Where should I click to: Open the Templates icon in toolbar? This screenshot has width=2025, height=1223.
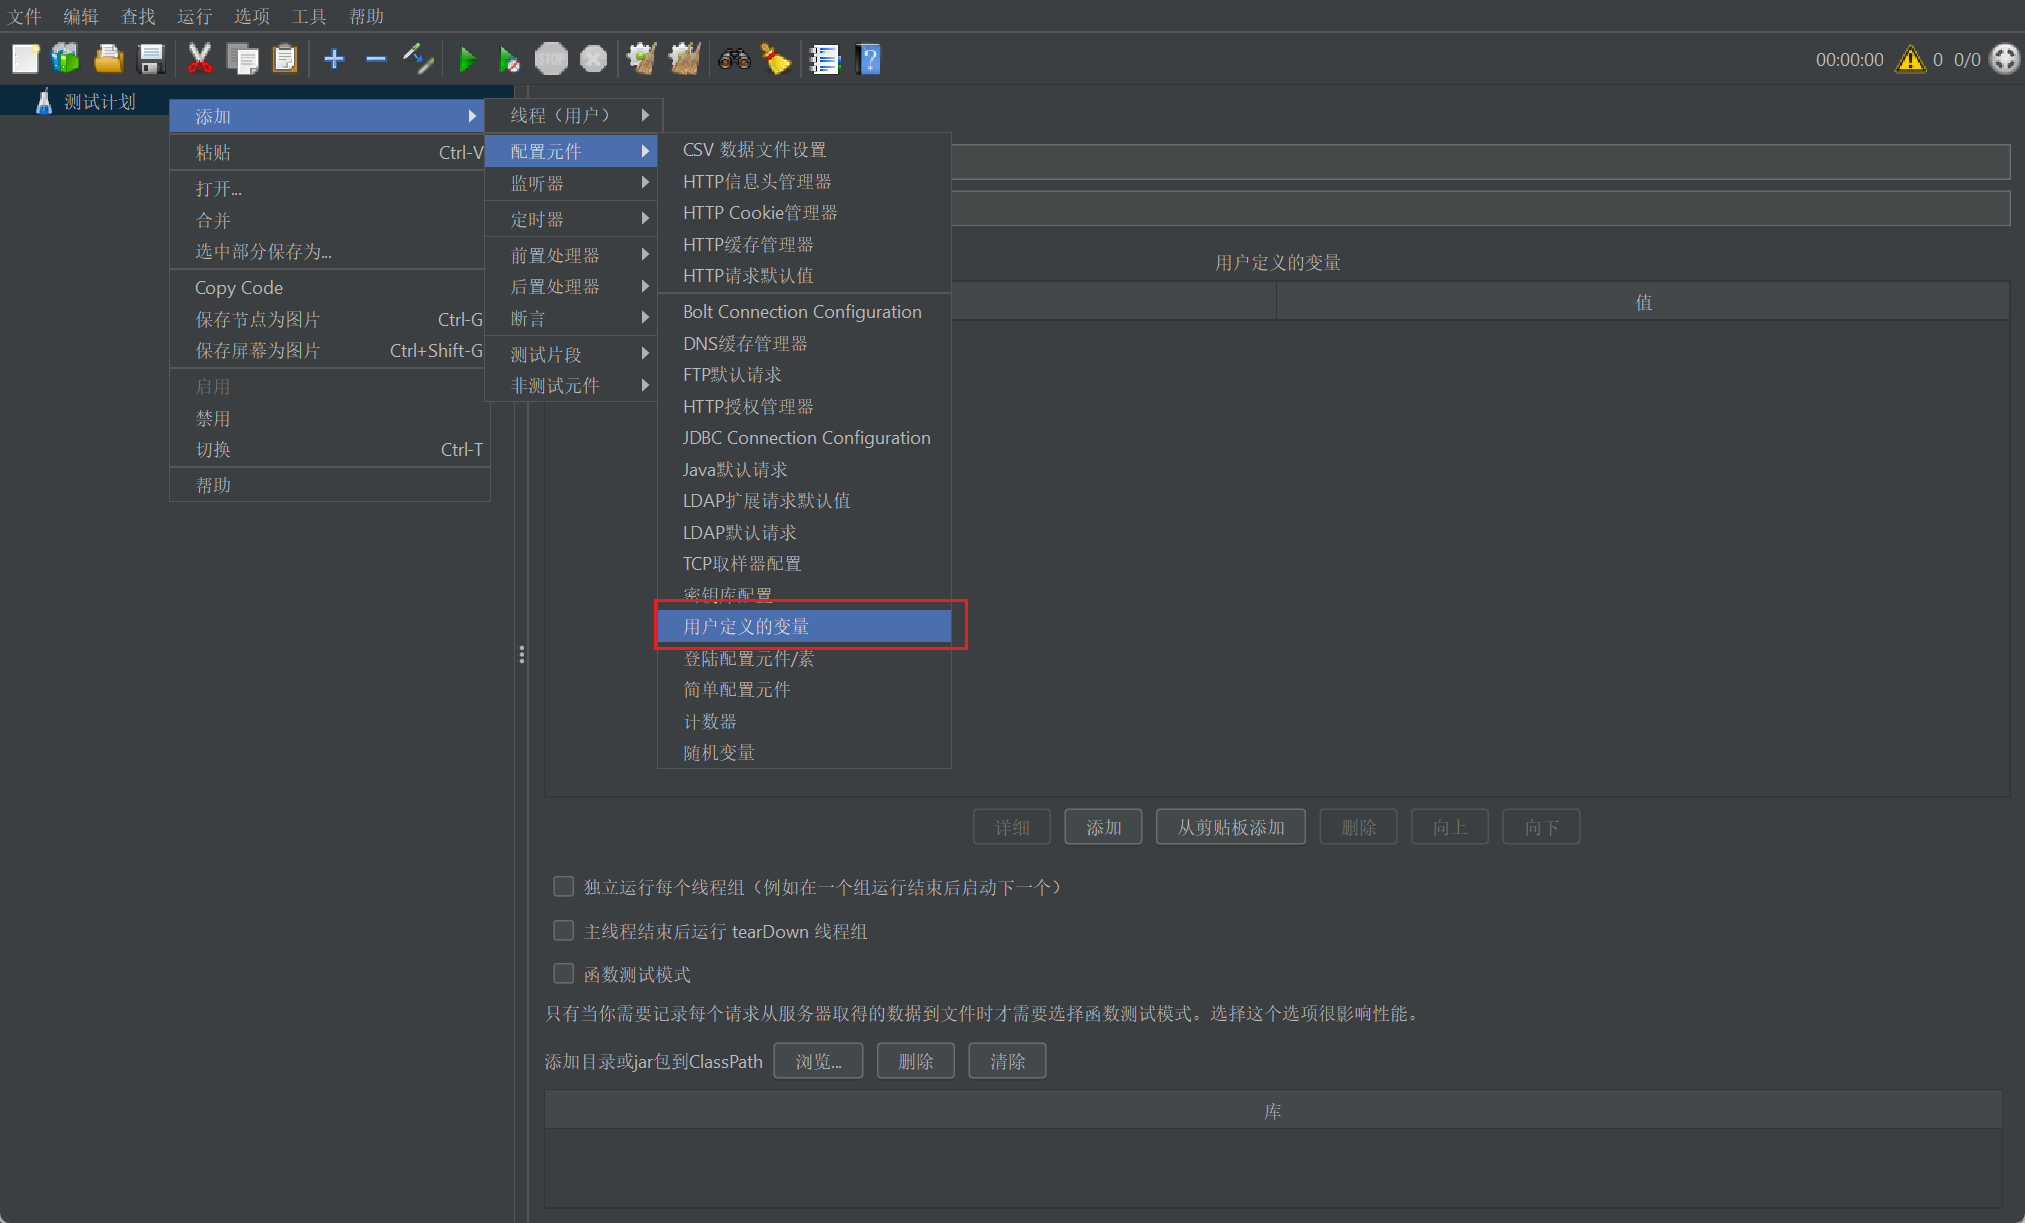[x=66, y=59]
